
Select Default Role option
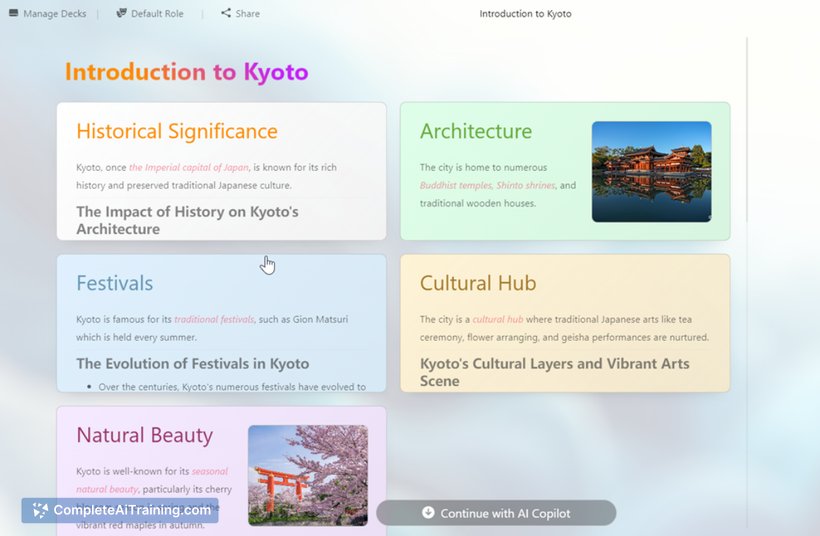pos(150,14)
